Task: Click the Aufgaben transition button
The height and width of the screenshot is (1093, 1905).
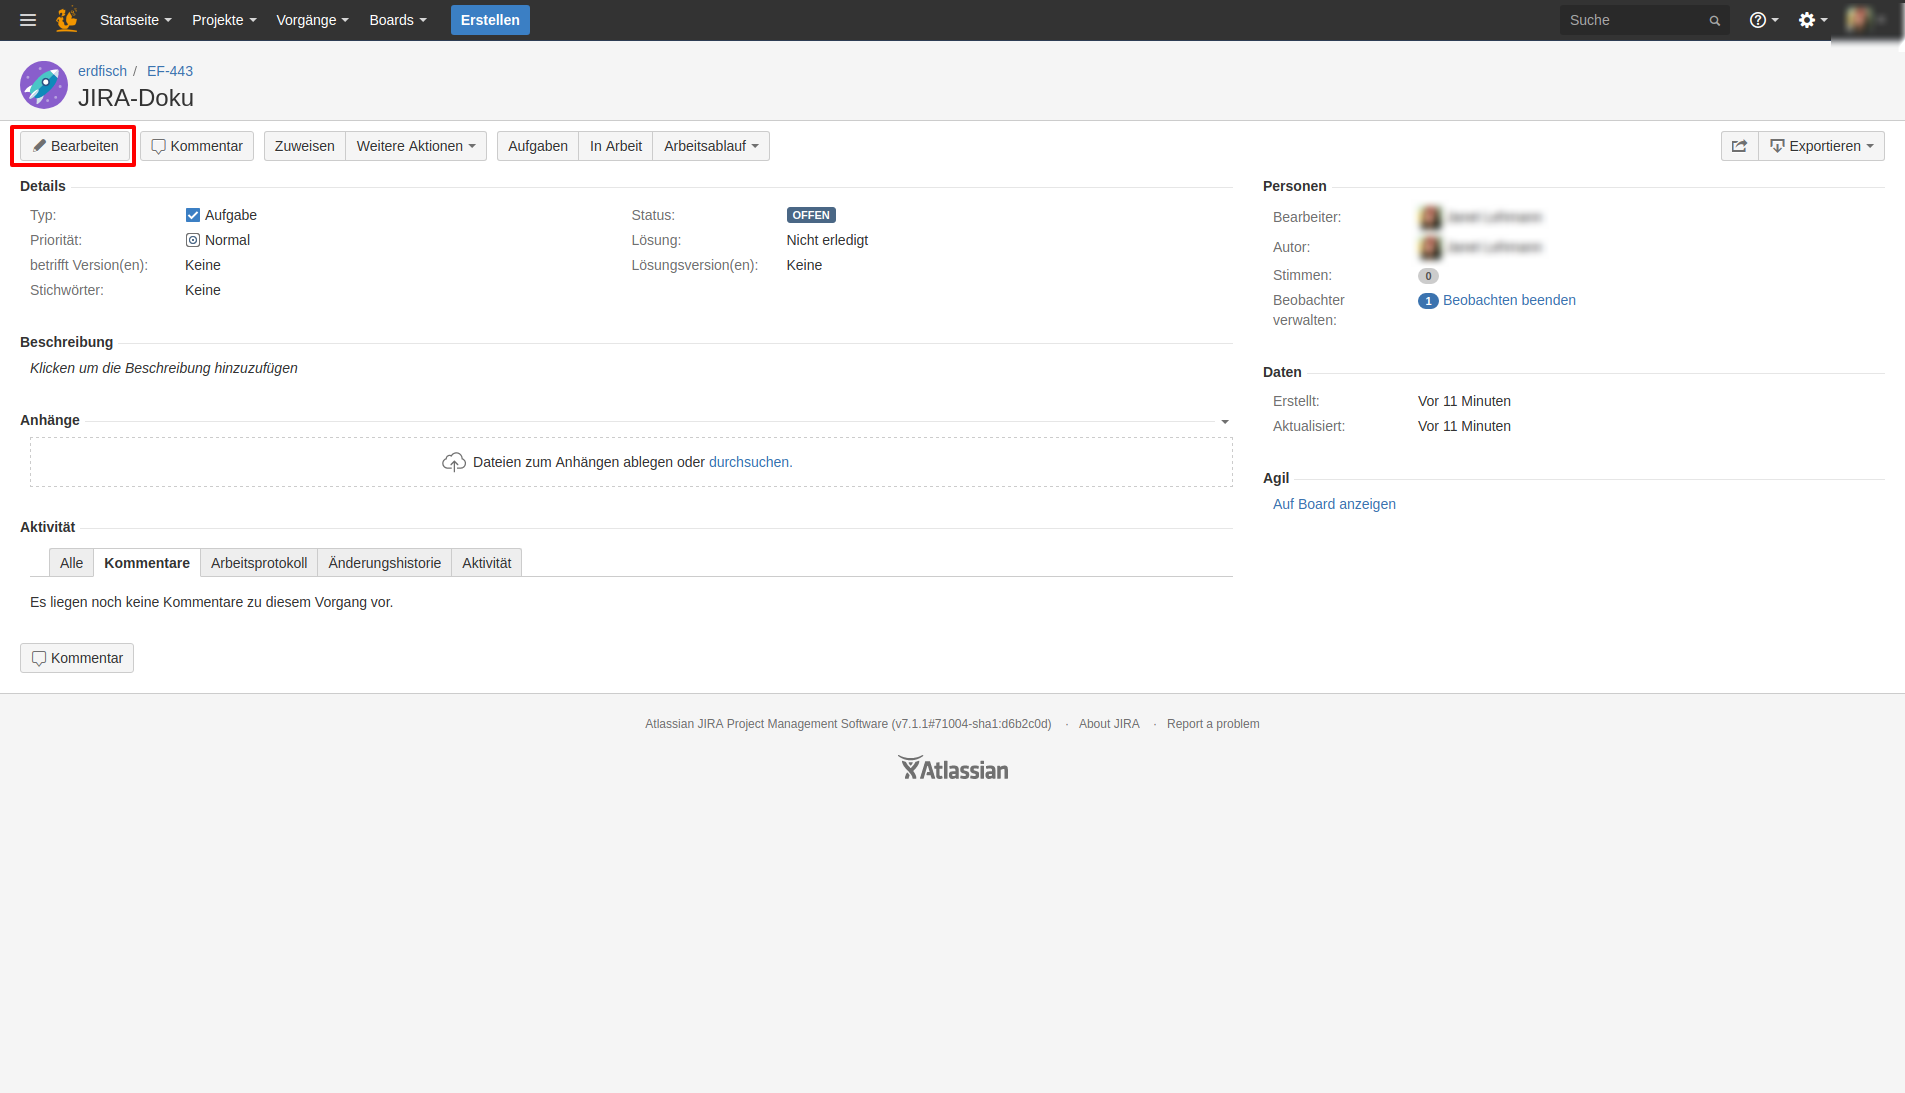Action: [x=538, y=146]
